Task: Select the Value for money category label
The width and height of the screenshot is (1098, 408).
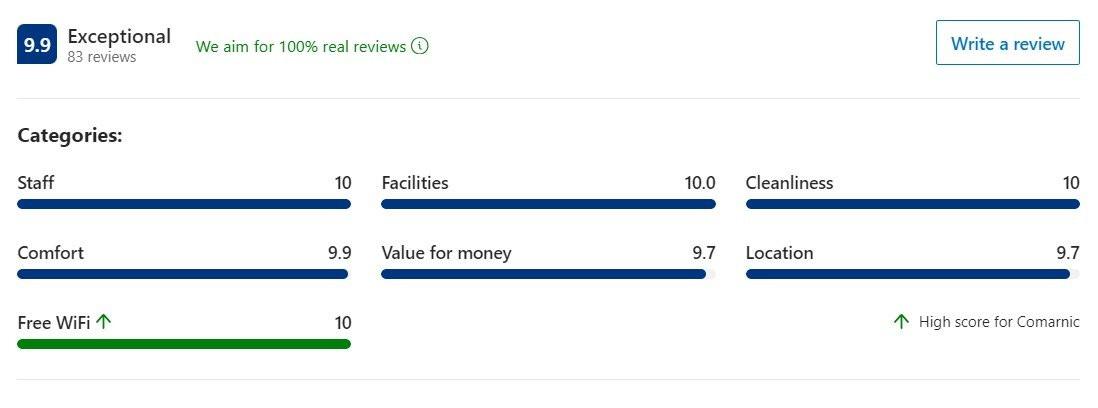Action: (x=446, y=253)
